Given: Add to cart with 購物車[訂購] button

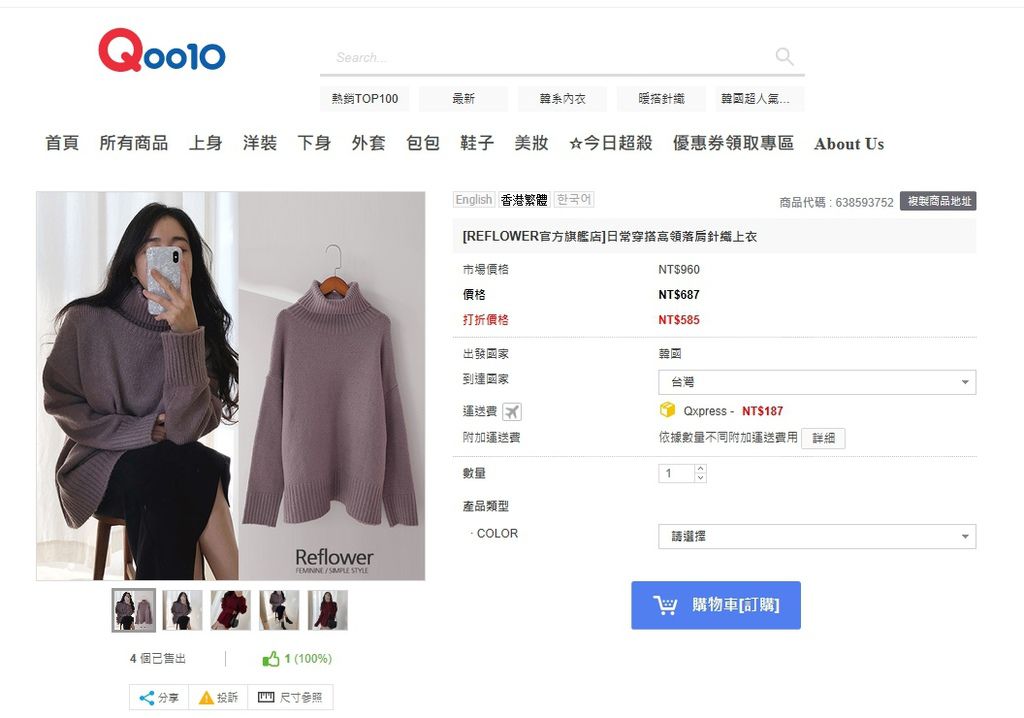Looking at the screenshot, I should [716, 605].
